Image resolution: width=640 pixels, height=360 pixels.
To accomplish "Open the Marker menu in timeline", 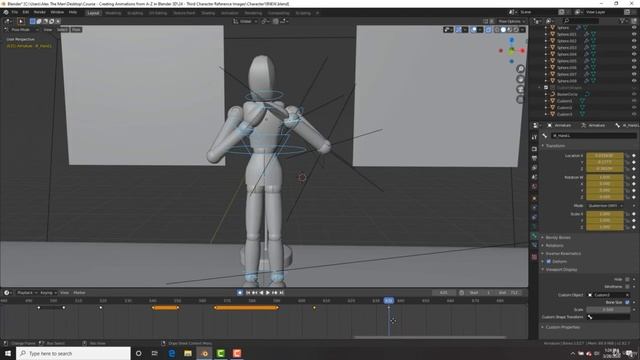I will (80, 293).
